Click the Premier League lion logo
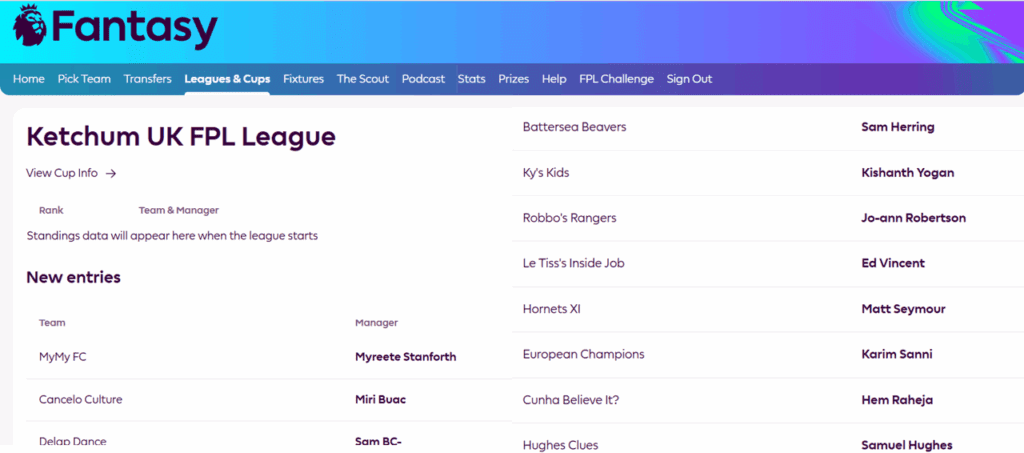Image resolution: width=1024 pixels, height=453 pixels. pyautogui.click(x=30, y=27)
